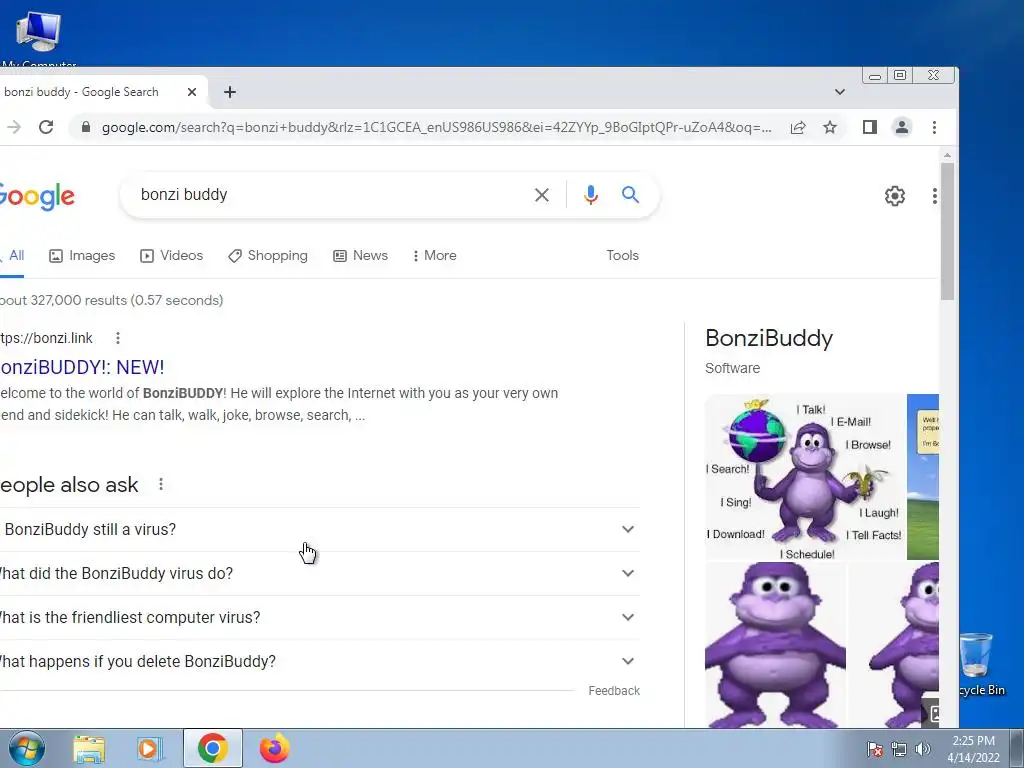
Task: Open the Action Center flag icon
Action: [874, 749]
